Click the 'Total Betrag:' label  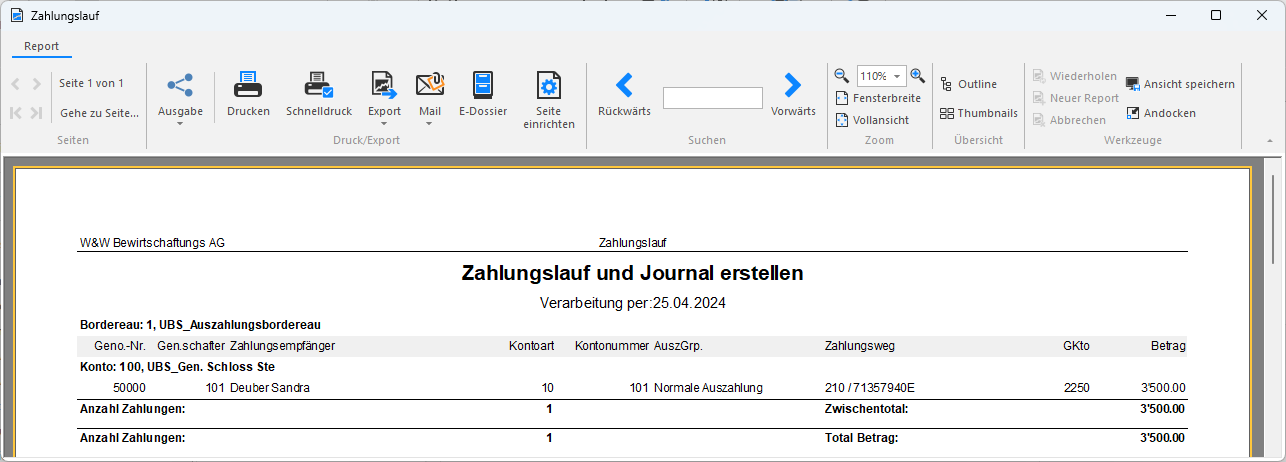coord(861,438)
